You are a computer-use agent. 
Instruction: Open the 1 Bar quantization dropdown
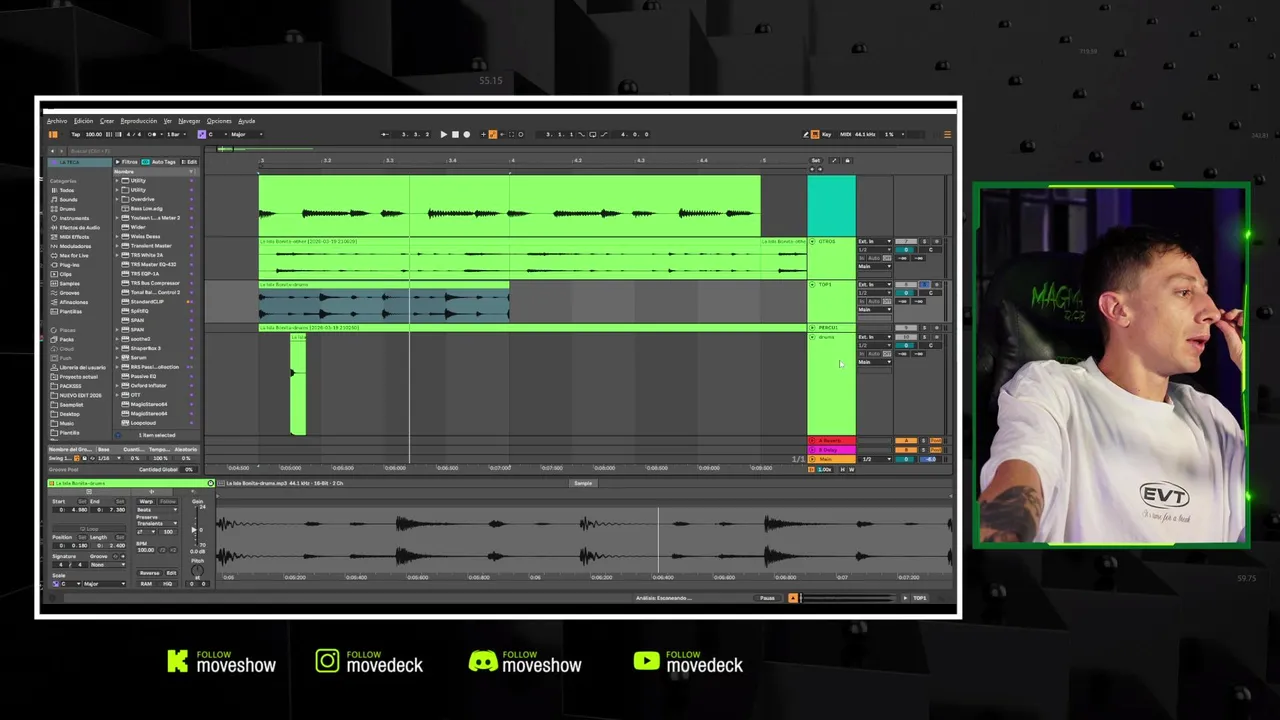176,134
